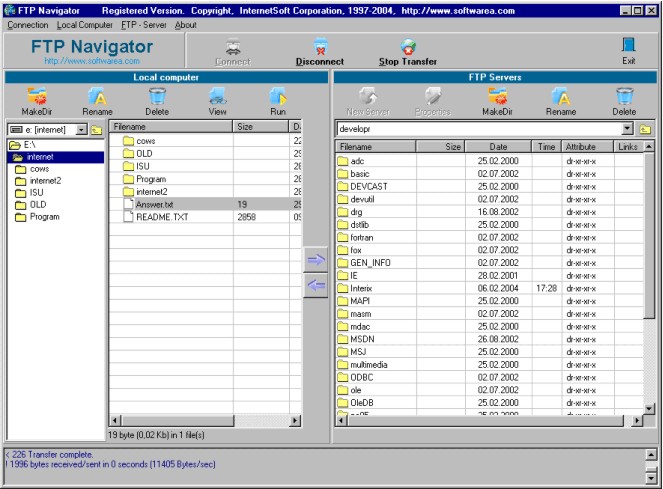Click the 16.08.2002 date of the drg folder
663x489 pixels.
(x=498, y=212)
